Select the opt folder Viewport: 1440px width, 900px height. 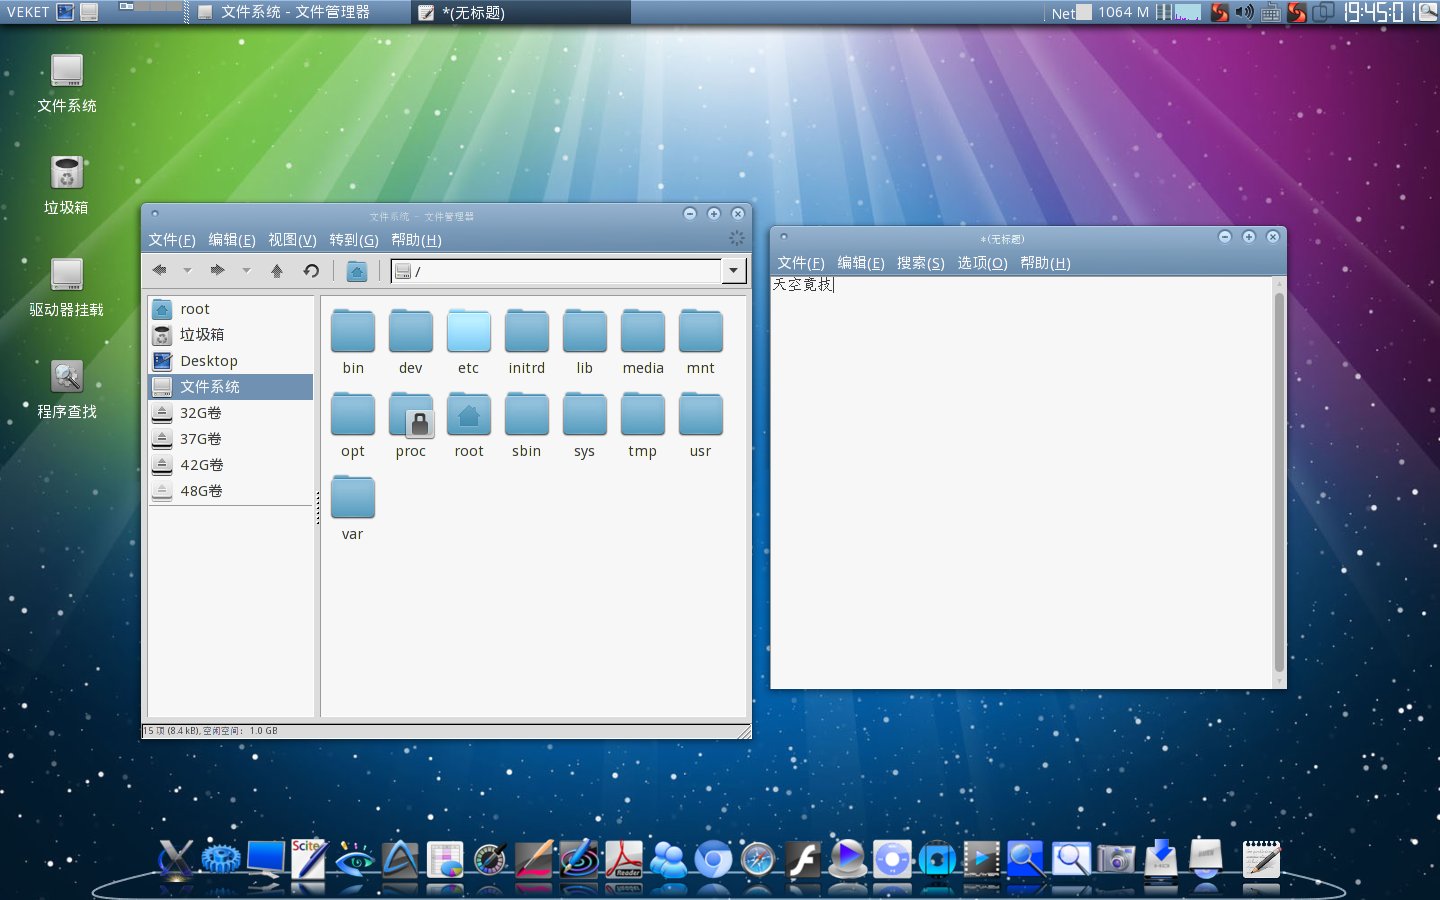[353, 425]
